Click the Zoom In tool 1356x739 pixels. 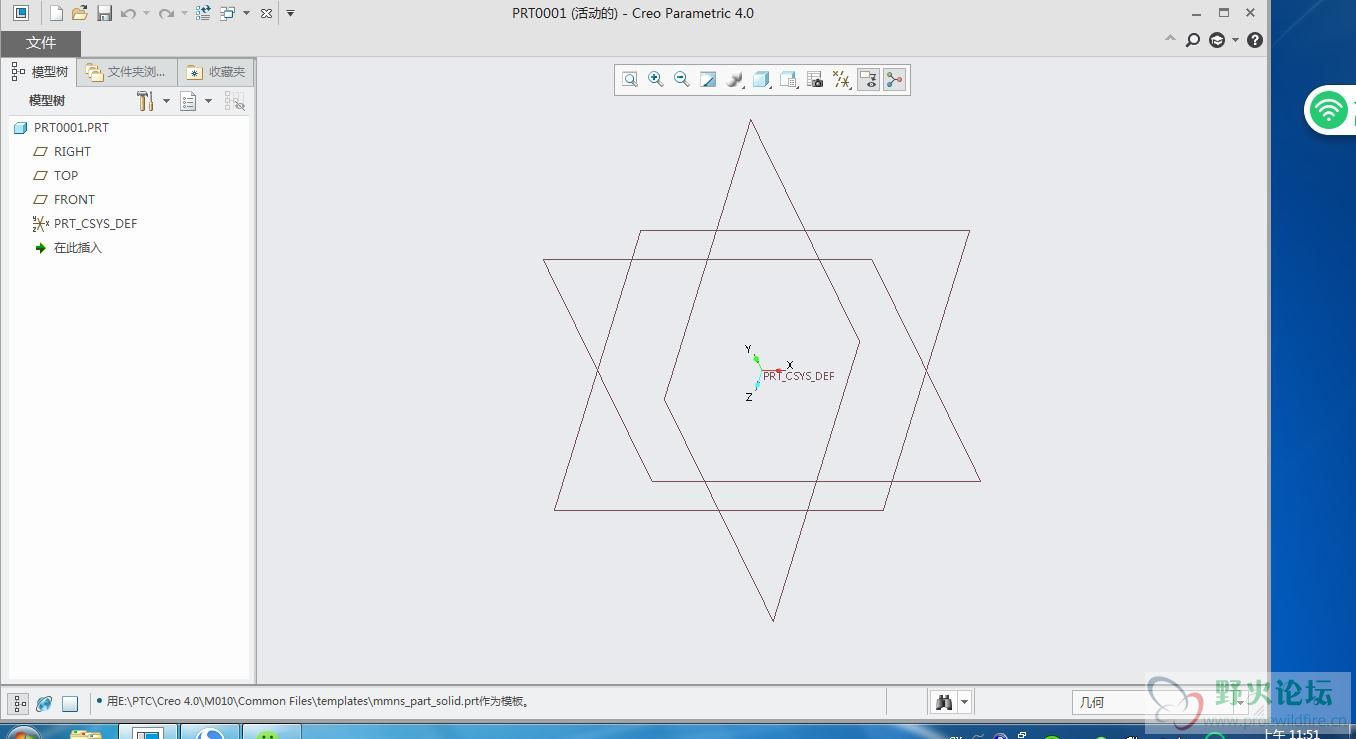click(656, 80)
